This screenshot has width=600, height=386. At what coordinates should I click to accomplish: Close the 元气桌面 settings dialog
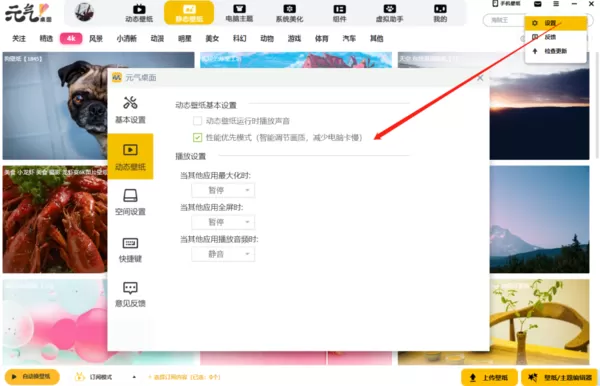[x=480, y=78]
